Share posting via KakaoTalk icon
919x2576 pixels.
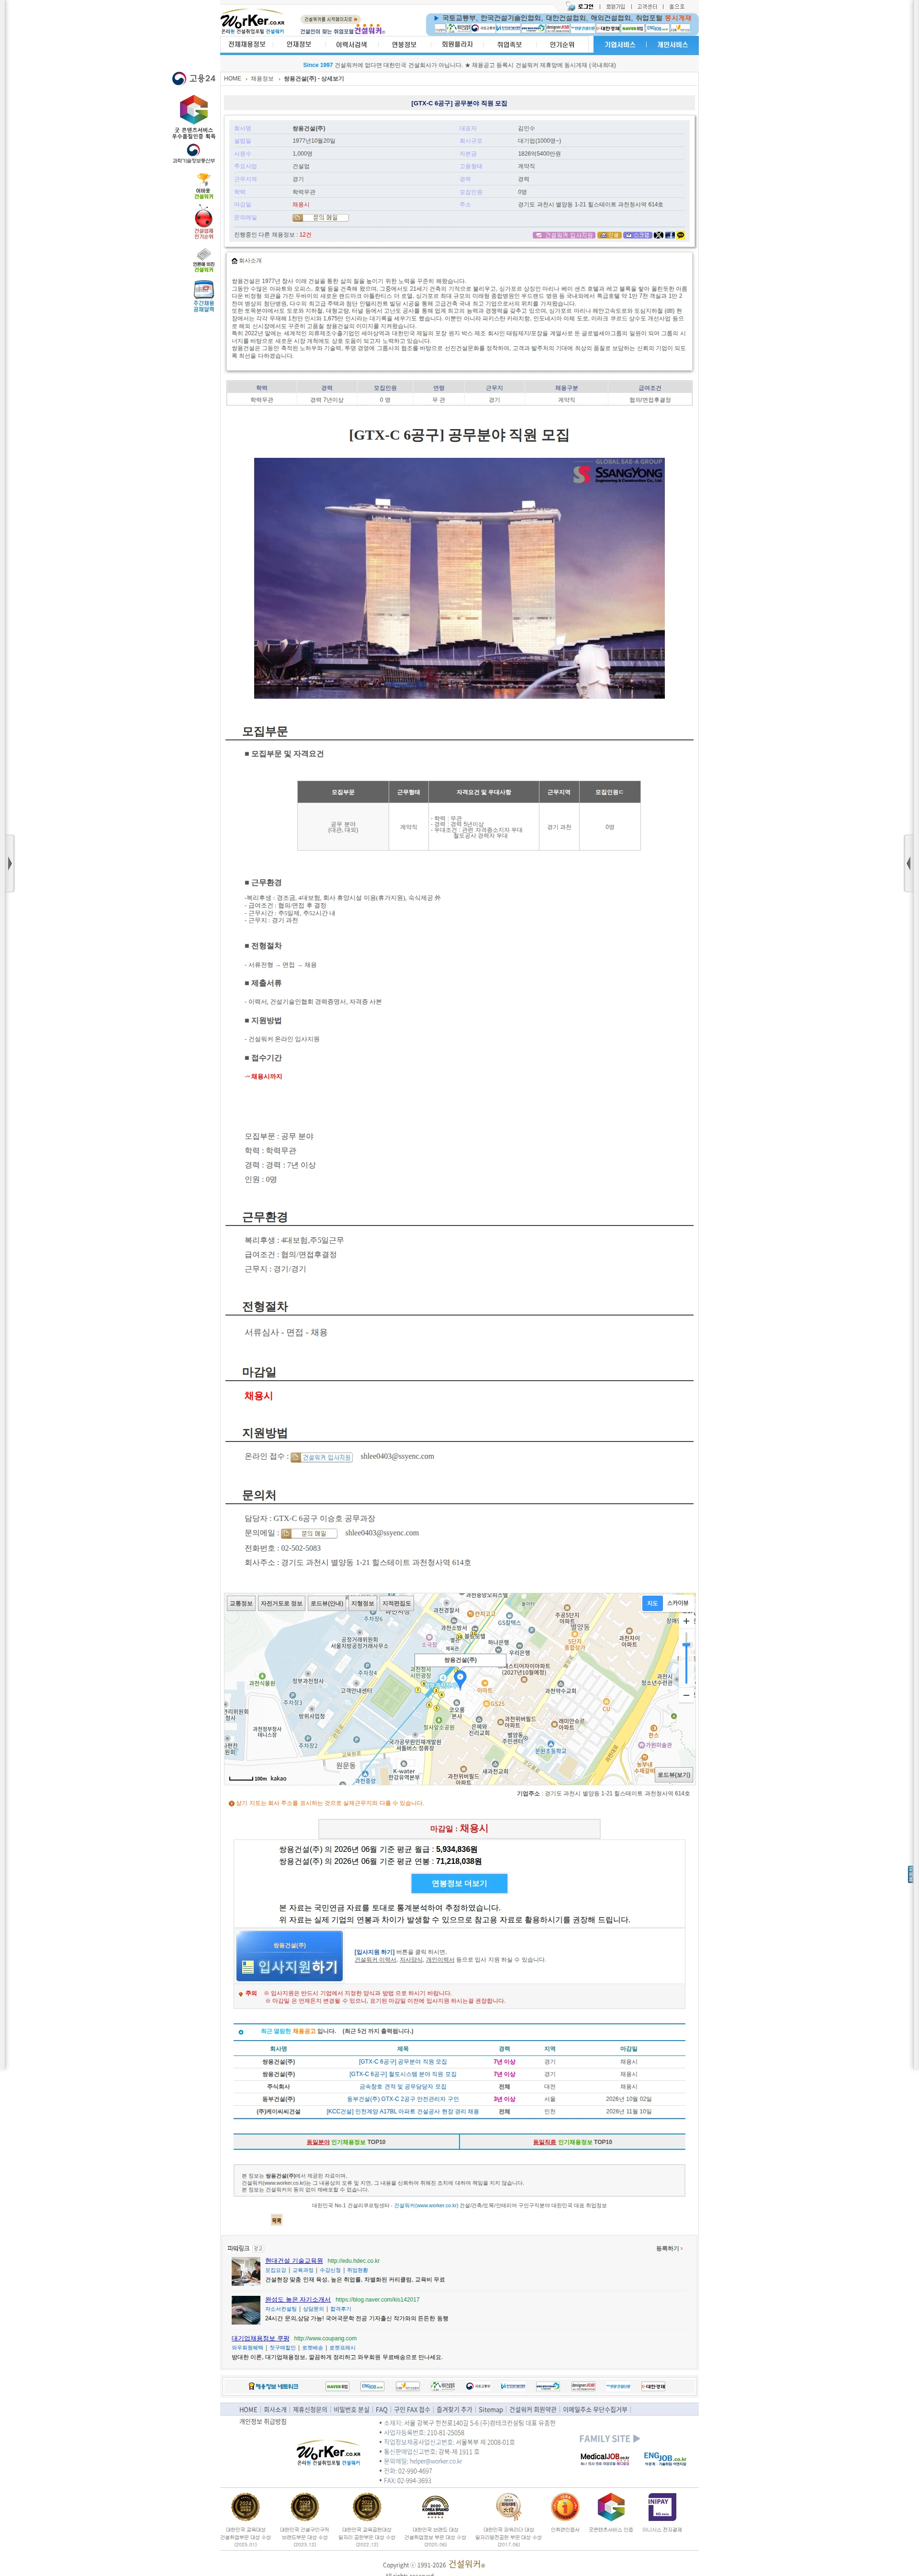click(681, 235)
